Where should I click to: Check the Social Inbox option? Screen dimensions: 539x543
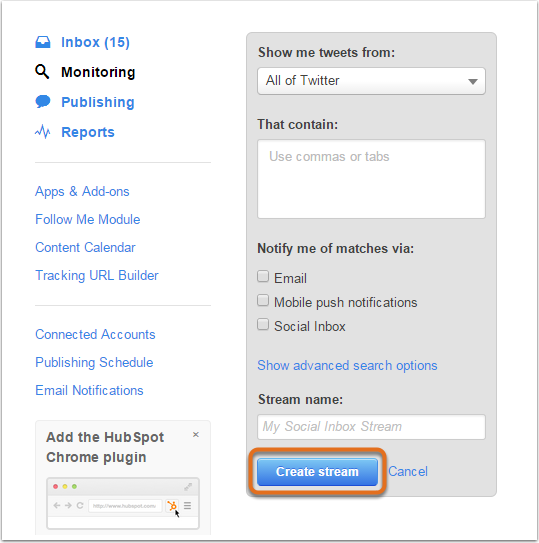pos(263,324)
